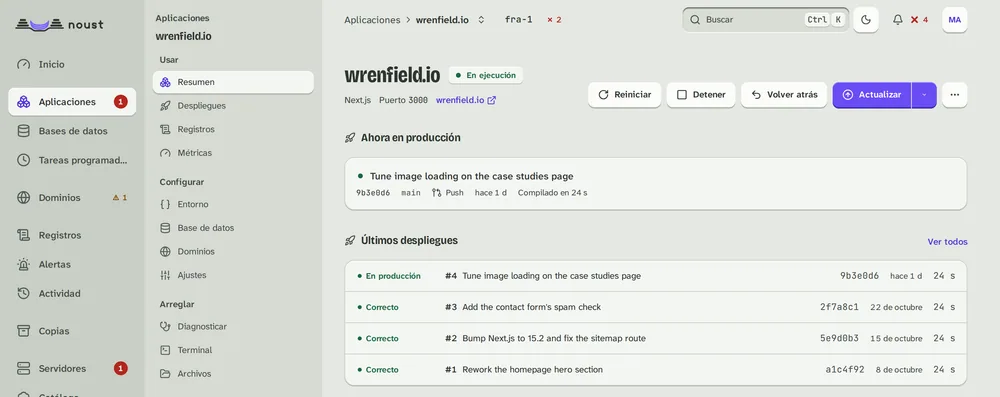Open Dominios in main sidebar
1000x397 pixels.
[x=72, y=198]
